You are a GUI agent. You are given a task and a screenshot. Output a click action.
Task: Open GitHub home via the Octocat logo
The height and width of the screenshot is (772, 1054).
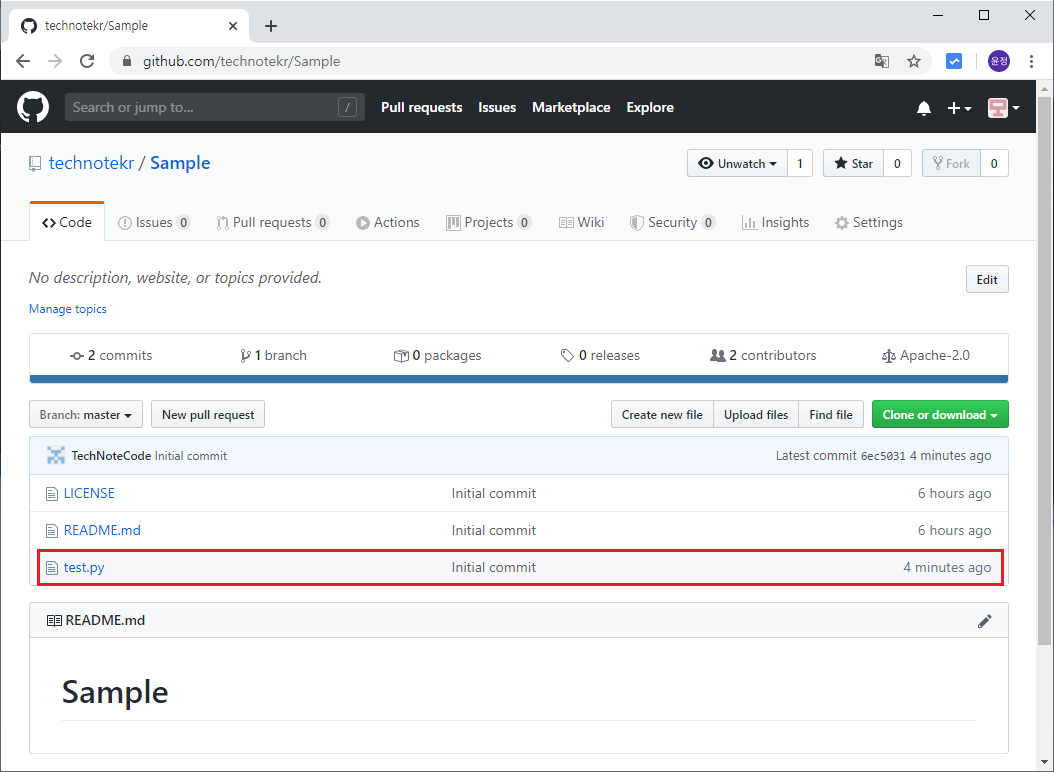click(x=33, y=107)
